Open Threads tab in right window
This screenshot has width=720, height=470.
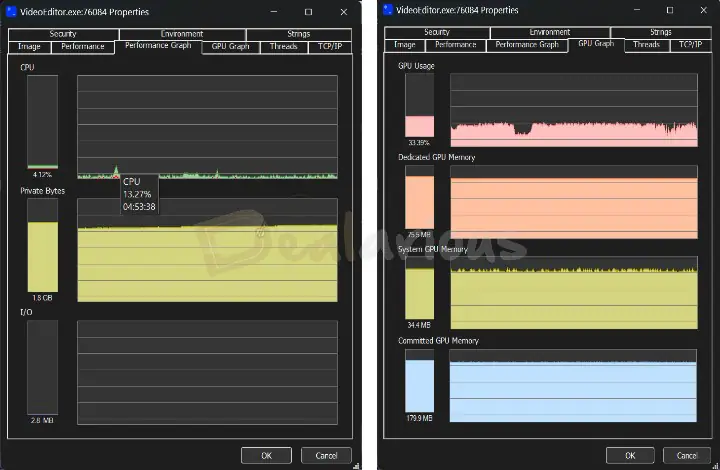(x=647, y=45)
